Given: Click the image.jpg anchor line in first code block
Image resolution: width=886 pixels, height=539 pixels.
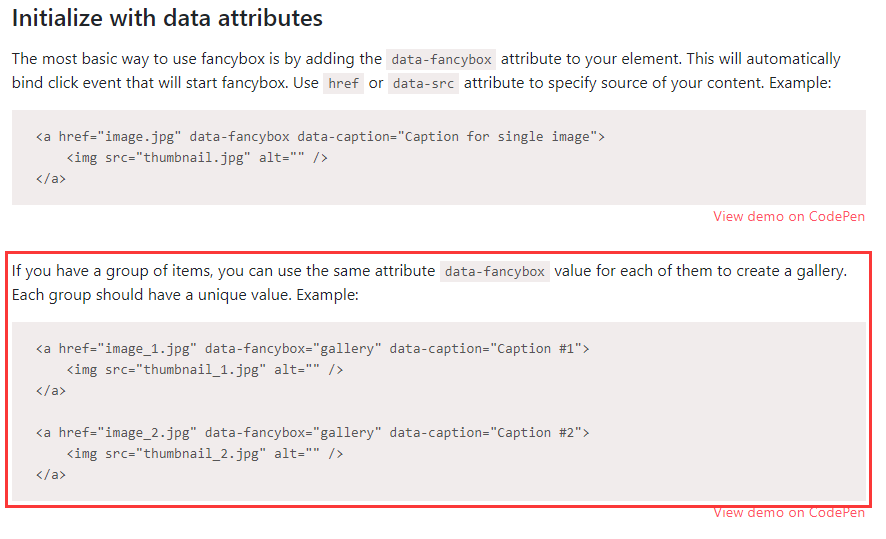Looking at the screenshot, I should click(x=320, y=137).
